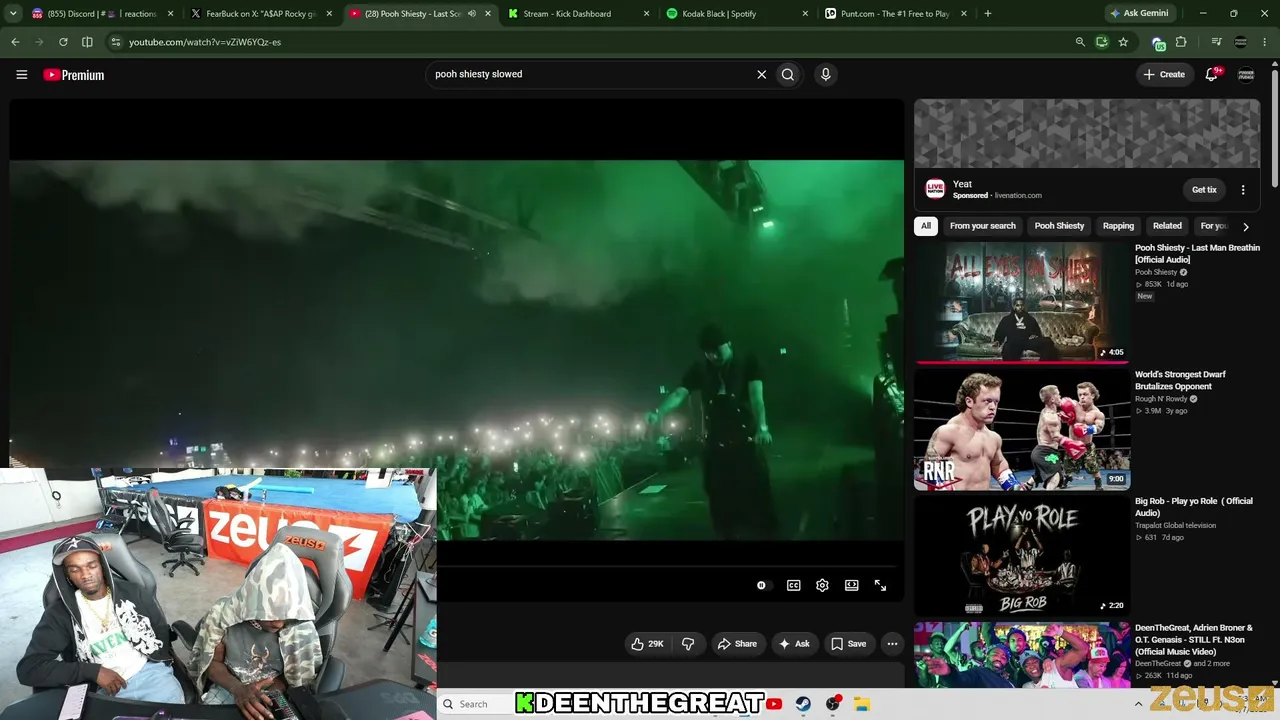Open the Yeat ad options menu

click(x=1243, y=190)
